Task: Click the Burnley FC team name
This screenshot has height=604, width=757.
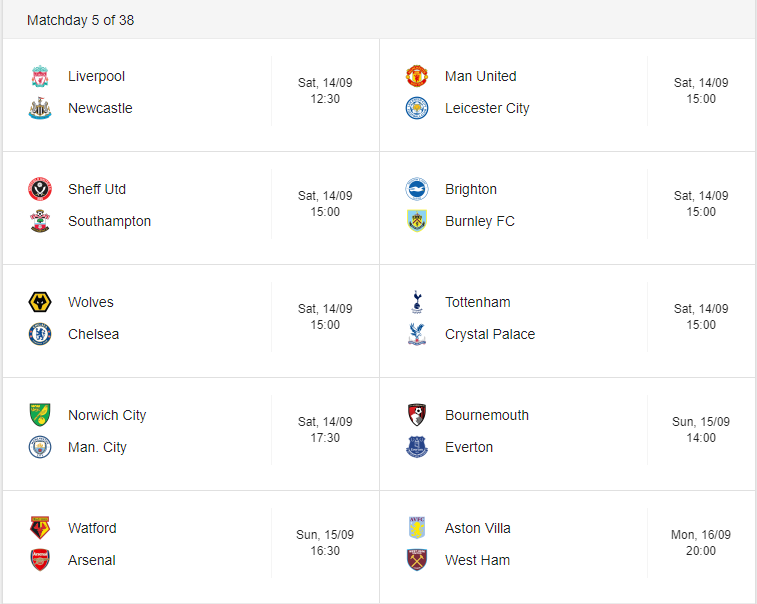Action: point(480,221)
